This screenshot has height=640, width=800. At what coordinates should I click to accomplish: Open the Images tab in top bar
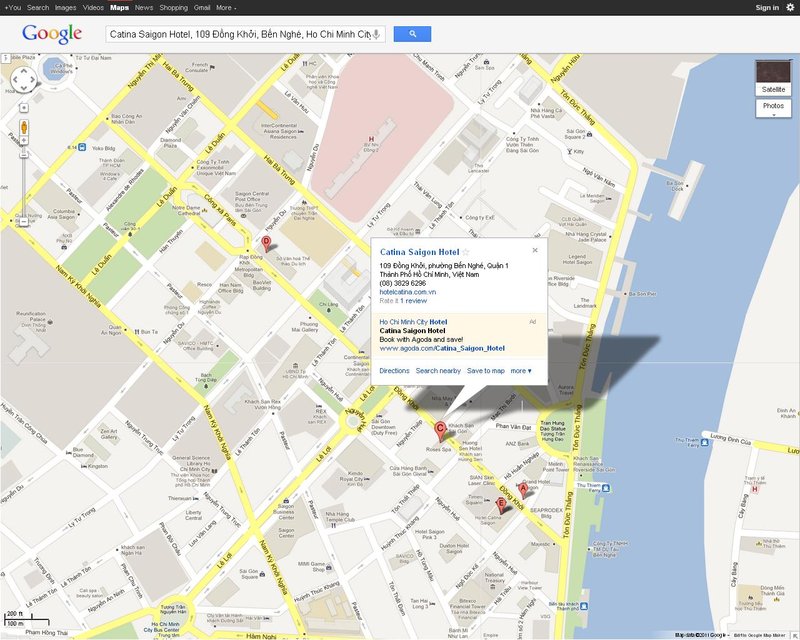65,8
